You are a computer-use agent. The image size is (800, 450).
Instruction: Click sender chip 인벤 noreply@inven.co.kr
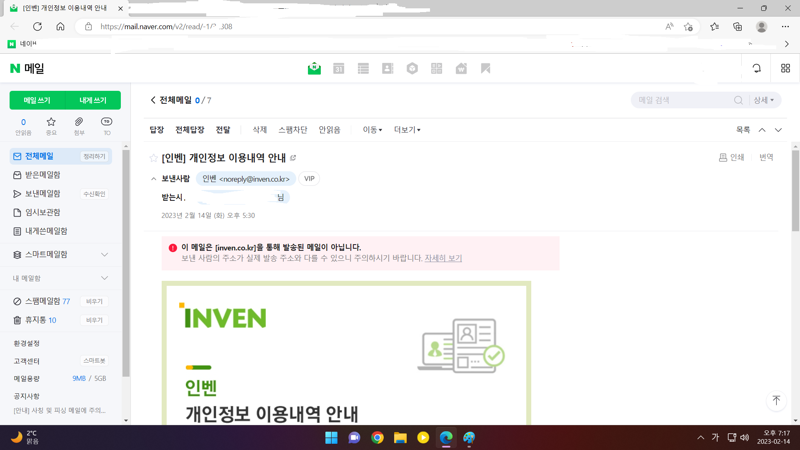pyautogui.click(x=246, y=179)
